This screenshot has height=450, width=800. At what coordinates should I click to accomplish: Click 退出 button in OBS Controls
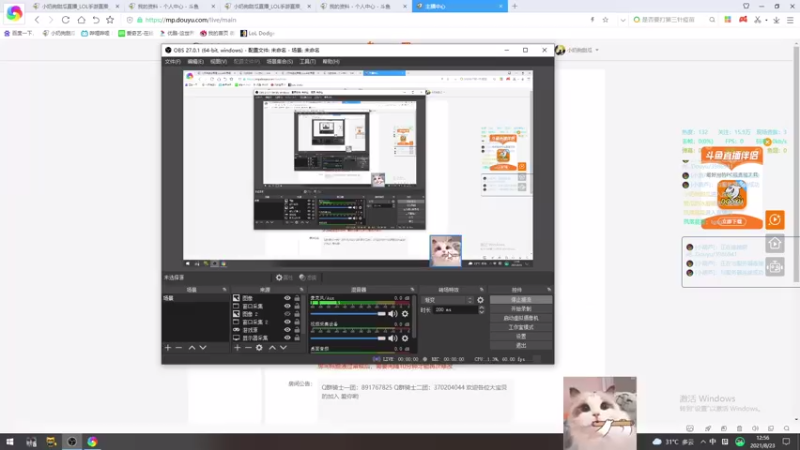[521, 346]
